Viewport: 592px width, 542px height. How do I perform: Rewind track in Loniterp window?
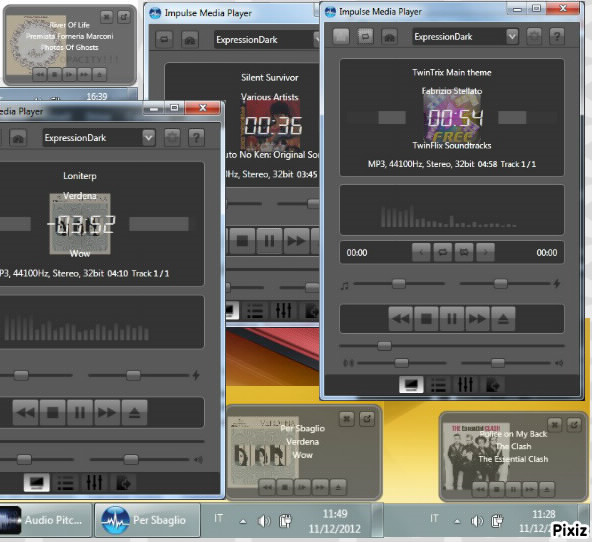pos(26,413)
